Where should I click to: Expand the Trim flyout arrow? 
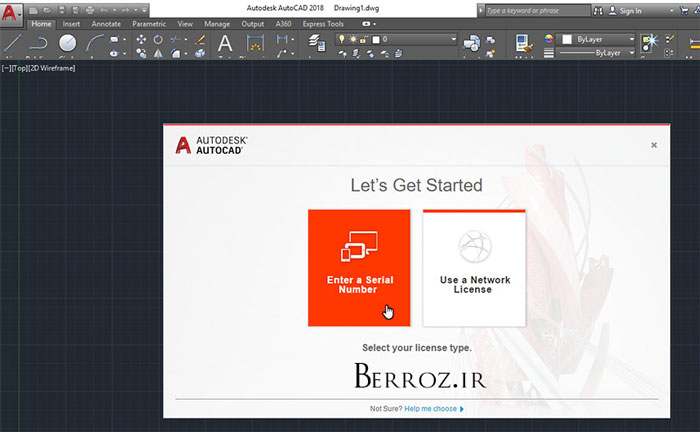click(x=186, y=39)
